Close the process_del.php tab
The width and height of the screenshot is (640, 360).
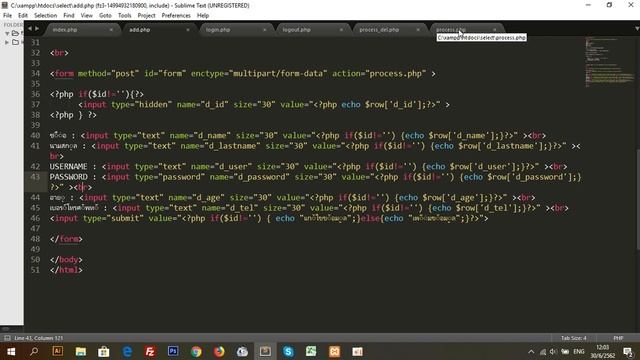click(418, 30)
